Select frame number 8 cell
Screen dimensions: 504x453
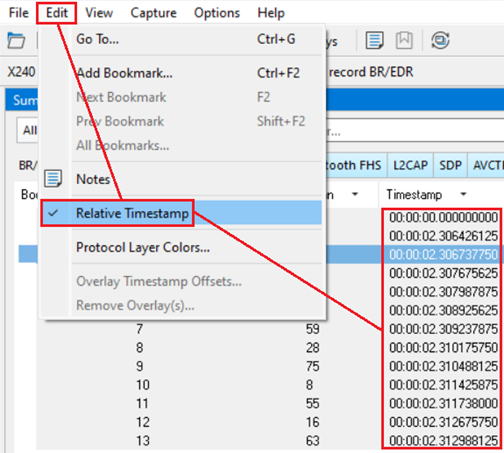click(140, 348)
